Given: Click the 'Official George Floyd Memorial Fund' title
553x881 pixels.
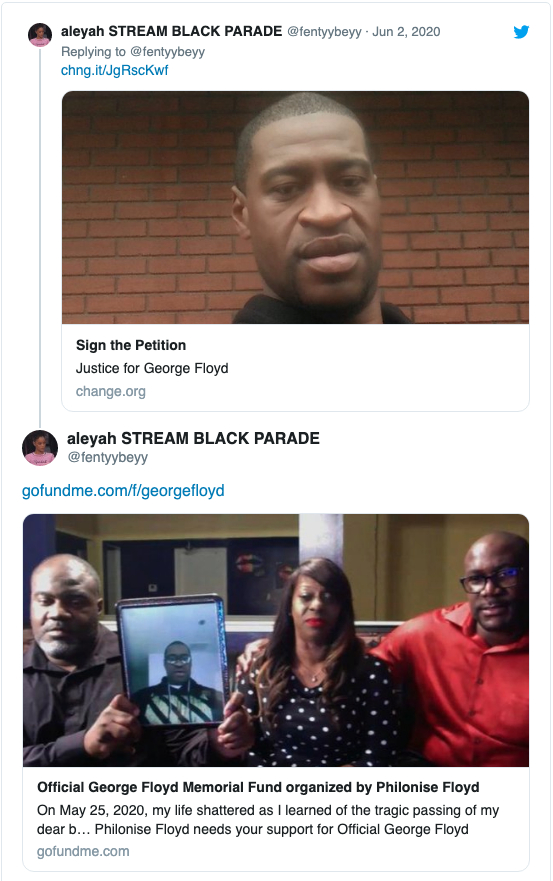Looking at the screenshot, I should (259, 787).
